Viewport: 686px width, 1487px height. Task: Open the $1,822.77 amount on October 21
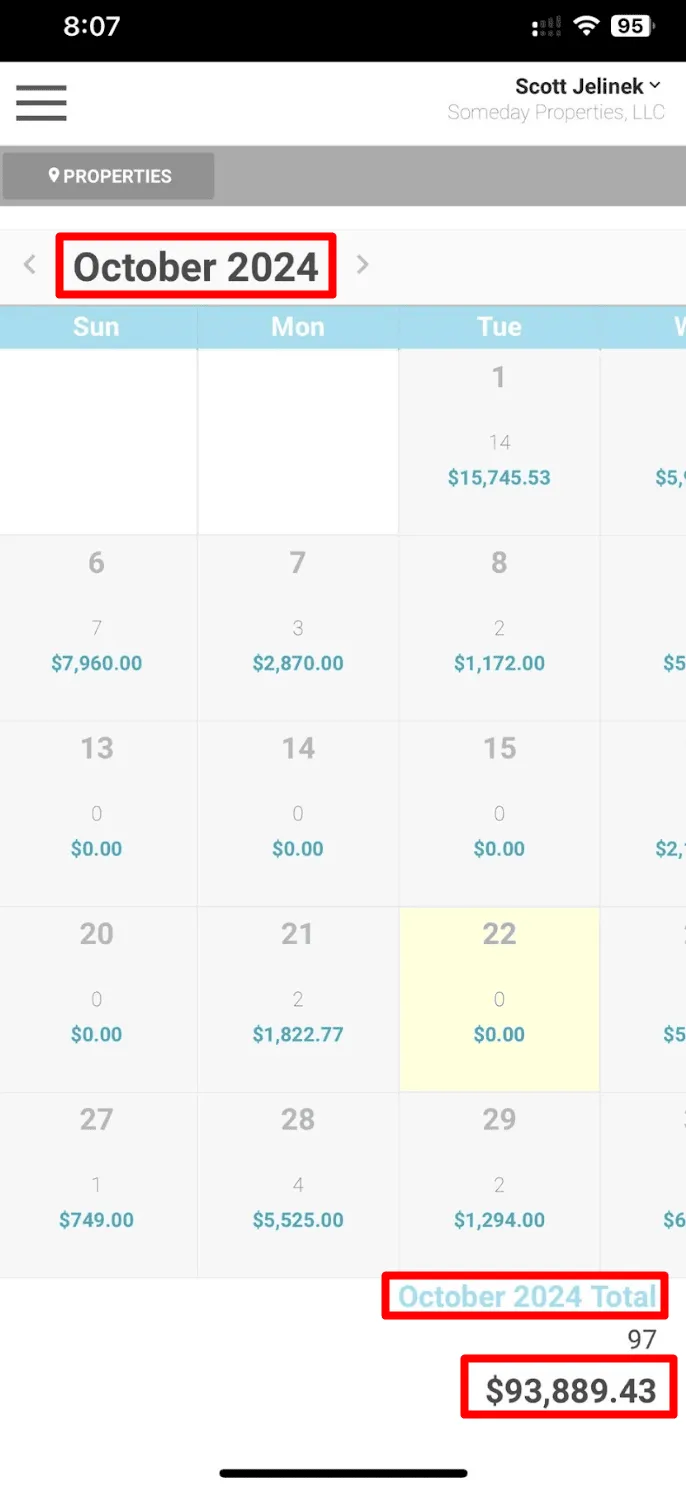[x=297, y=1035]
